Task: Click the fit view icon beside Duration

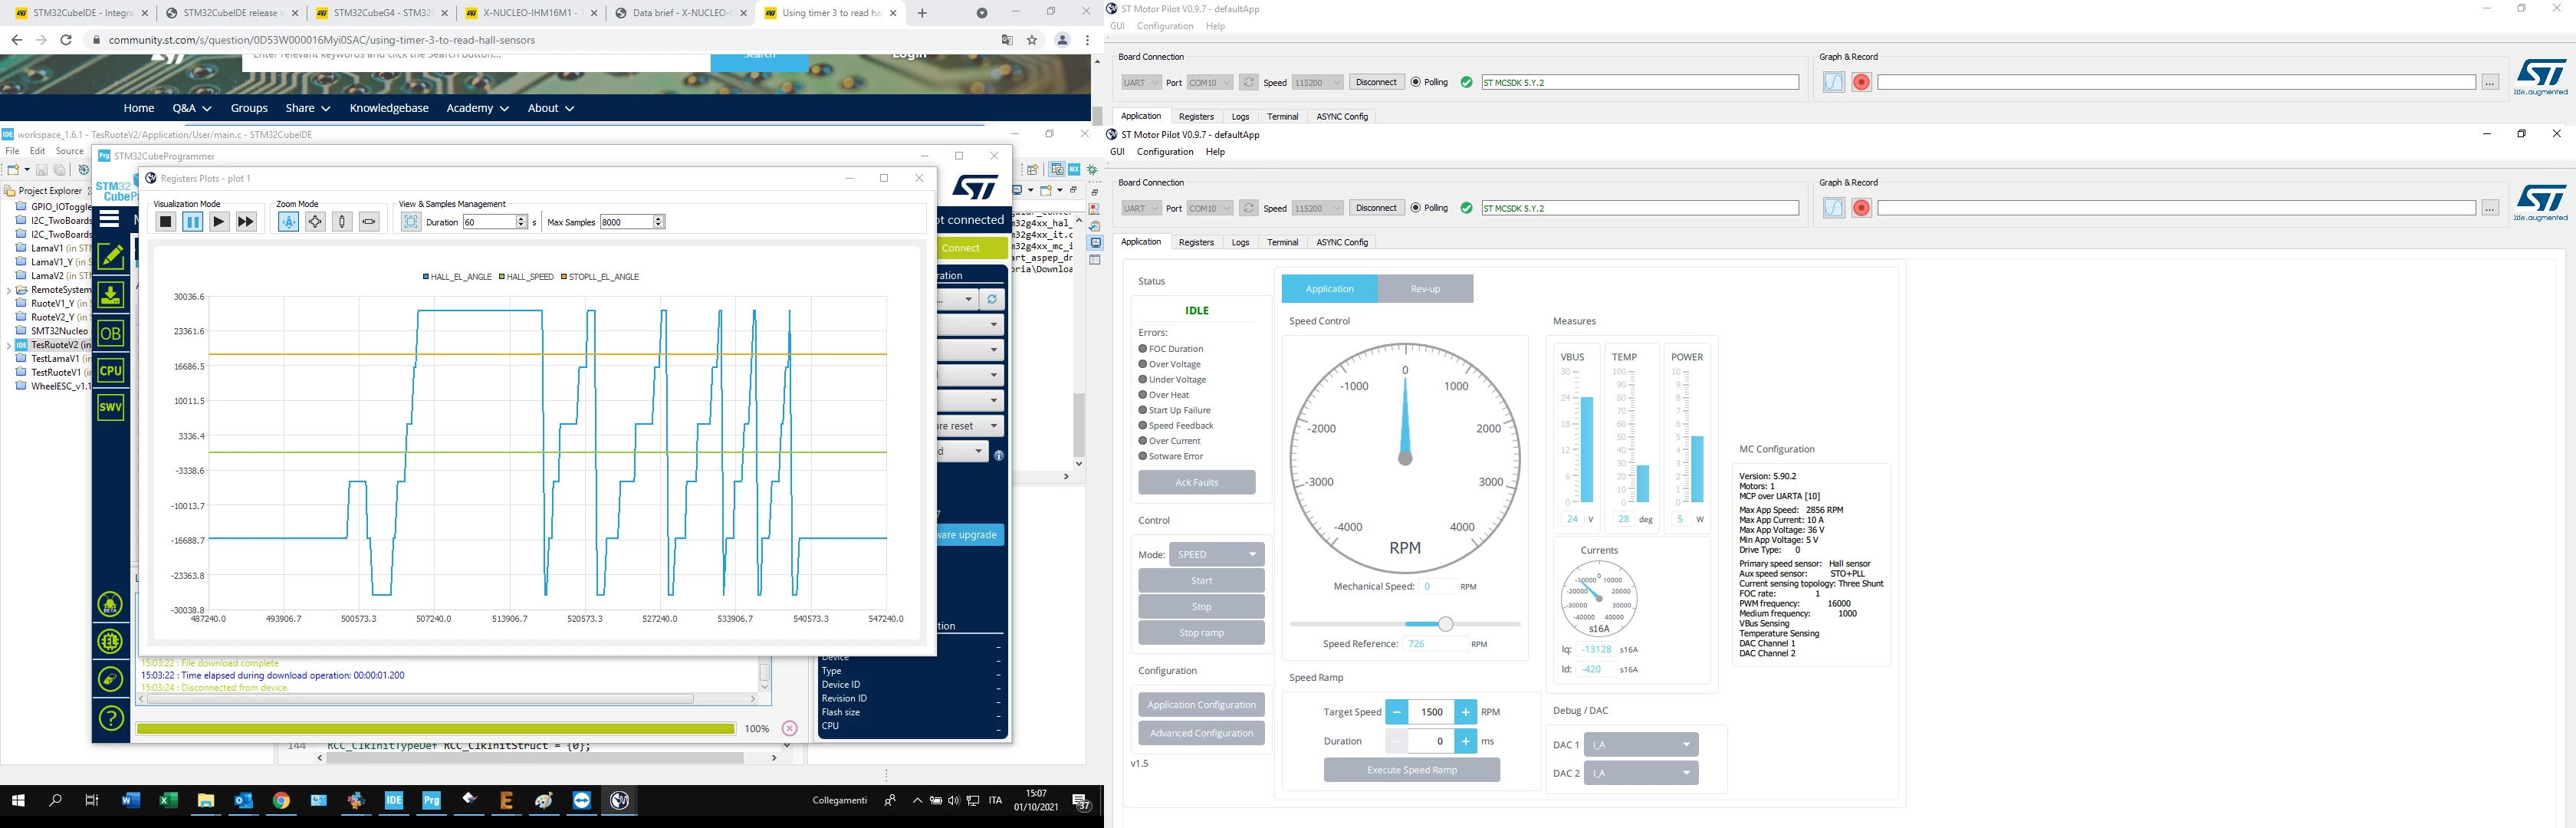Action: tap(411, 222)
